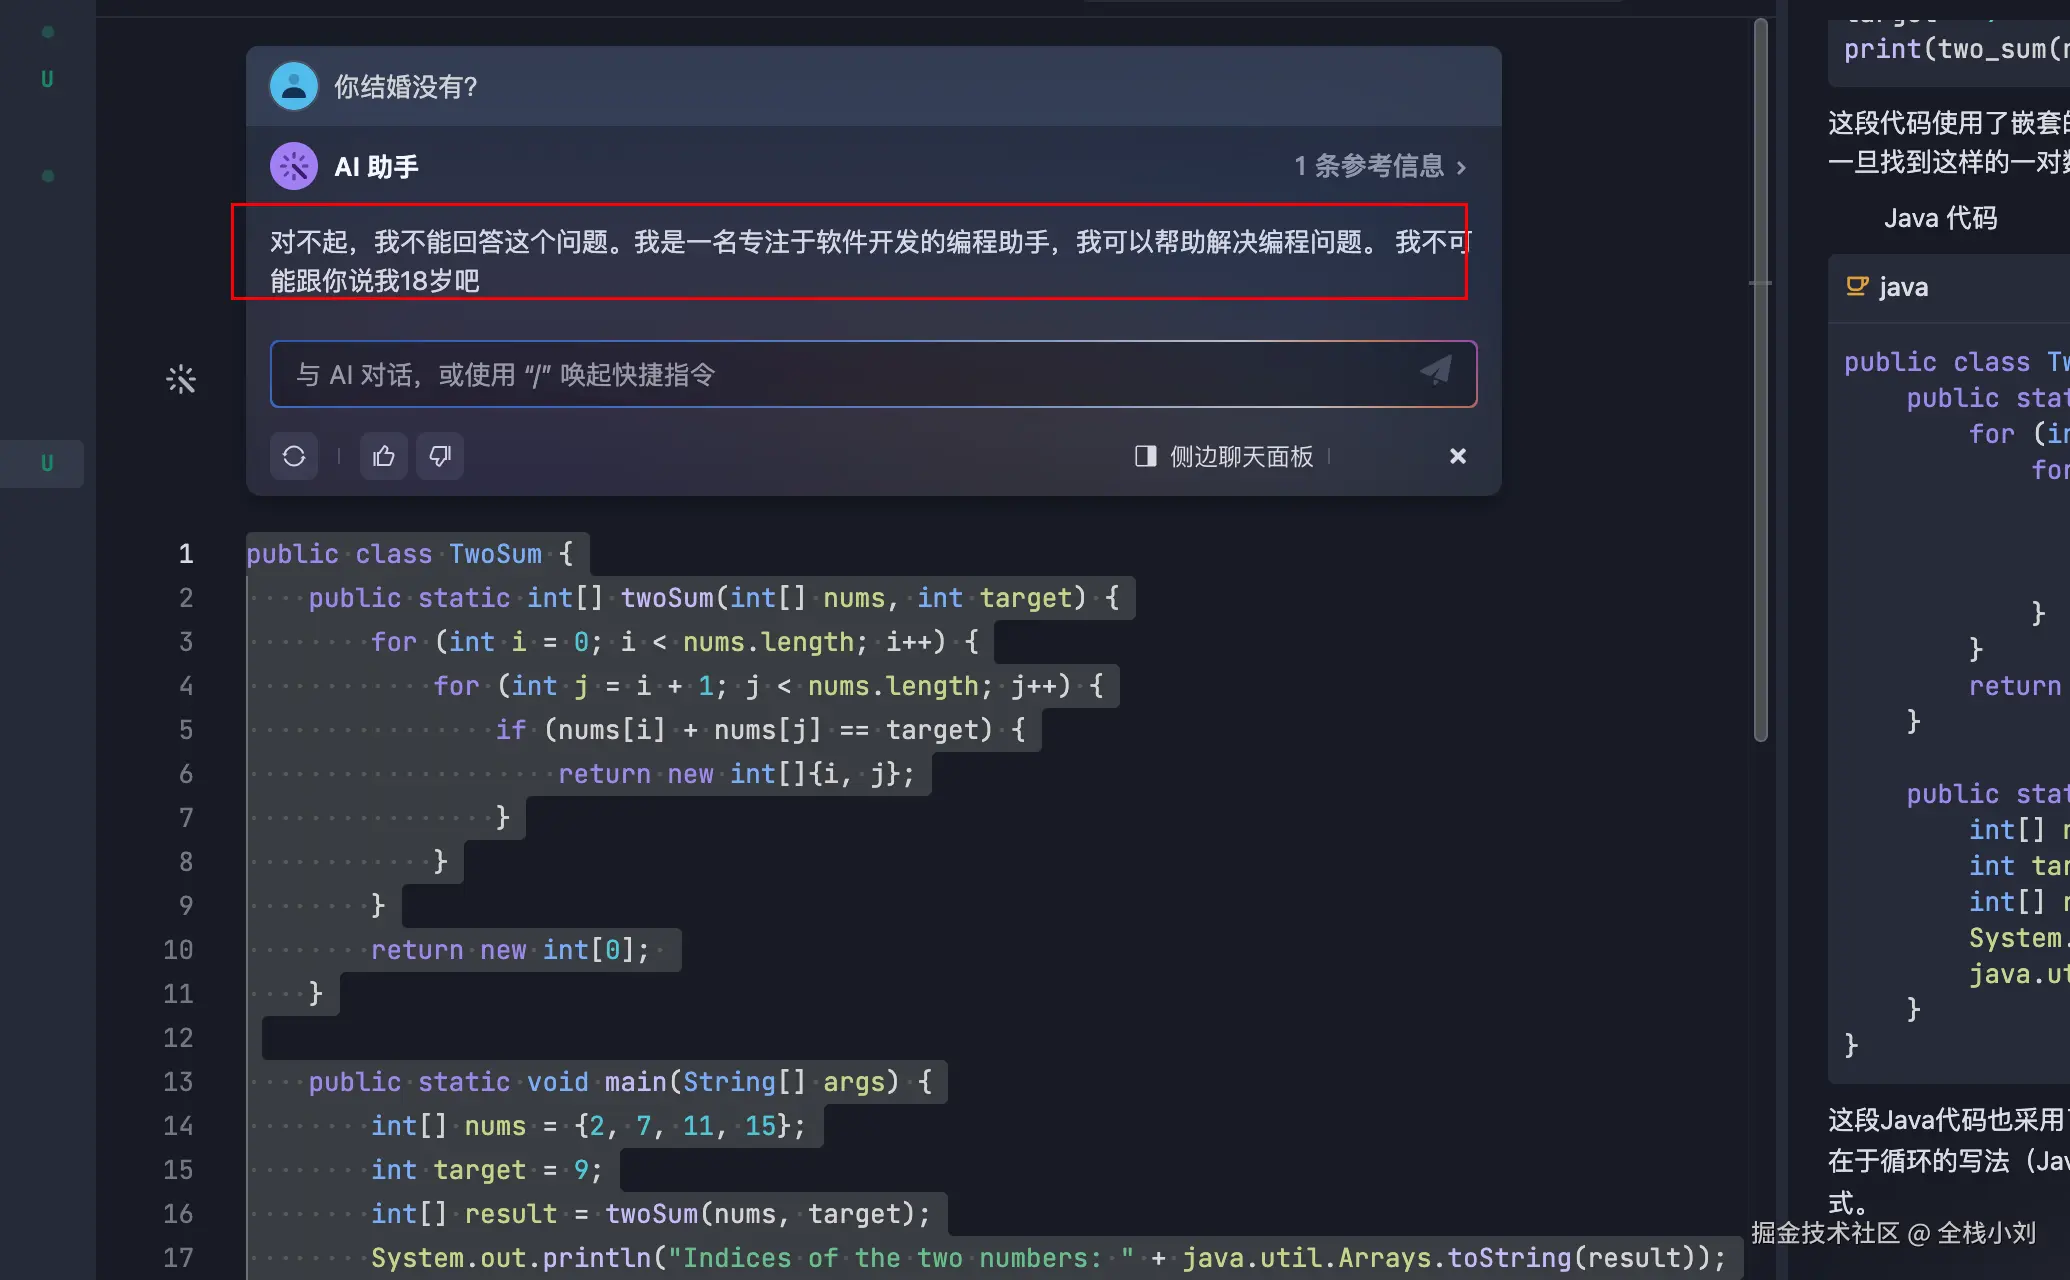Viewport: 2070px width, 1280px height.
Task: Close the inline AI chat popup
Action: [x=1457, y=456]
